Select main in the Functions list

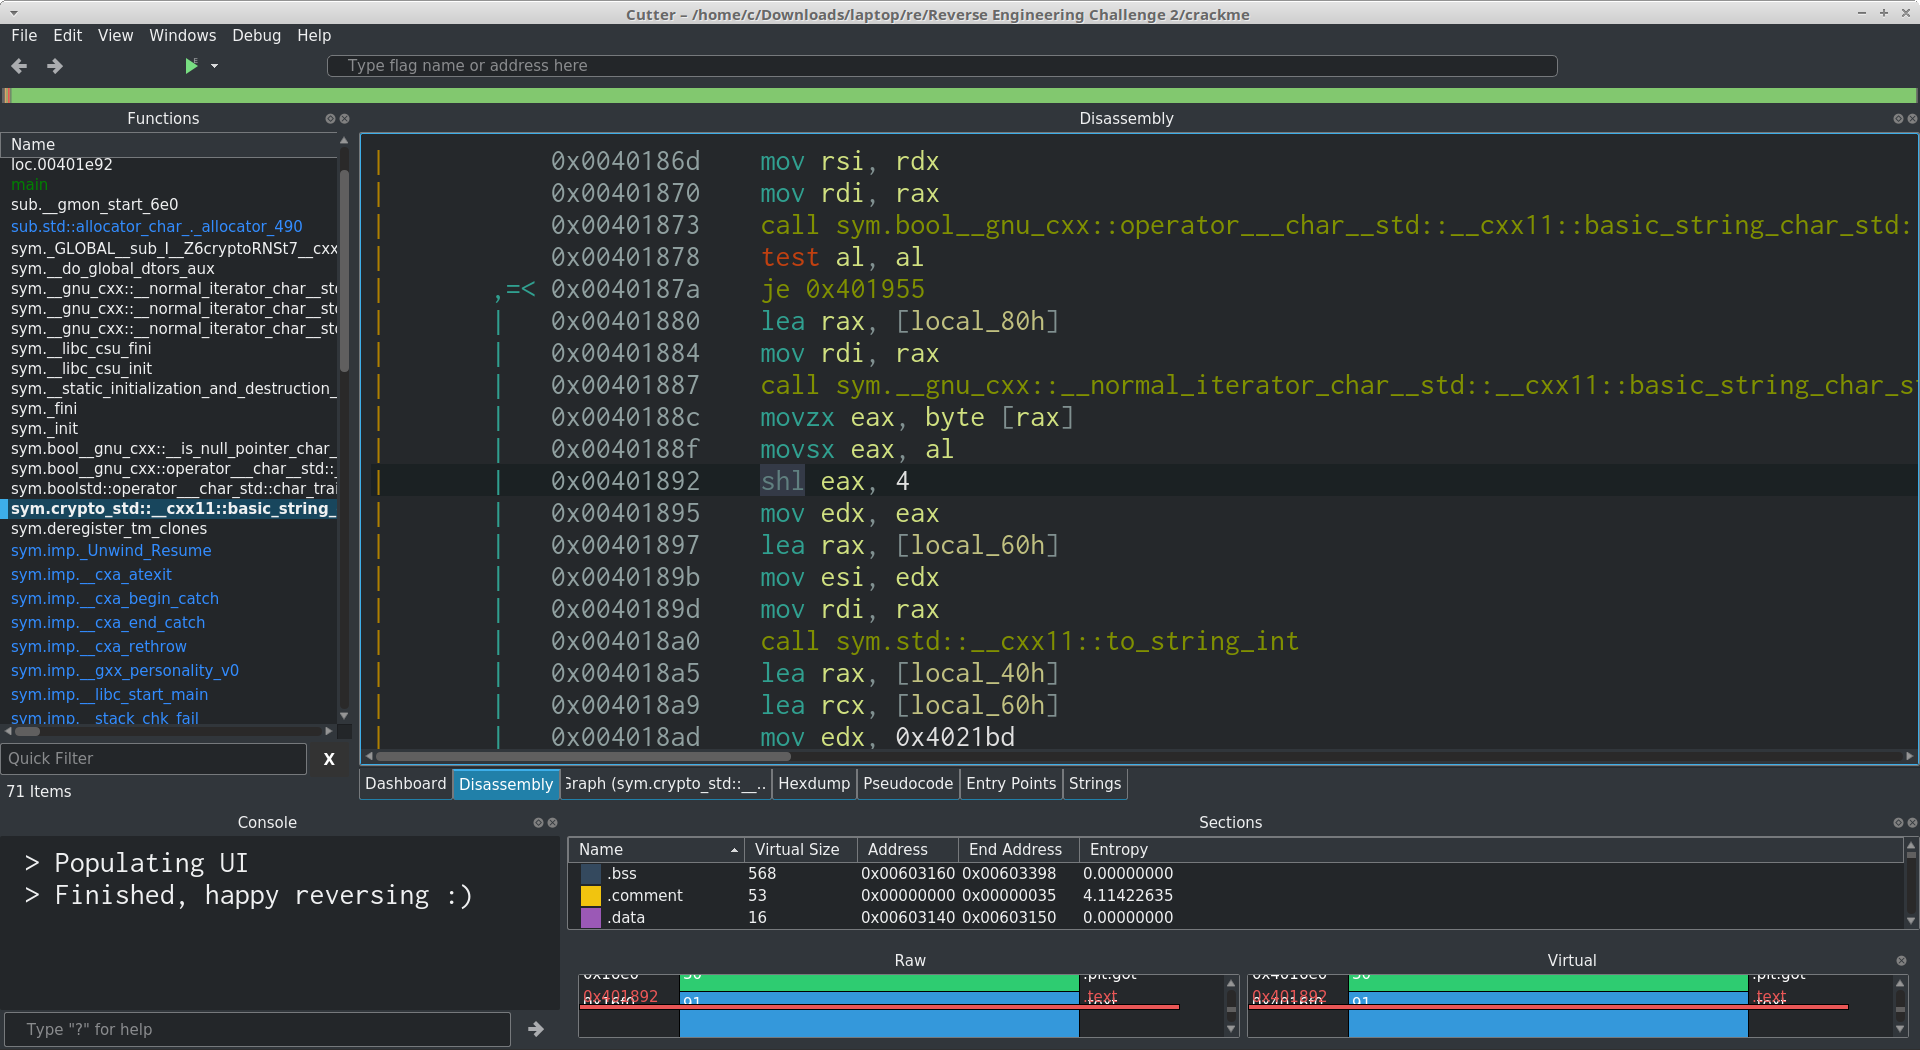[x=30, y=185]
